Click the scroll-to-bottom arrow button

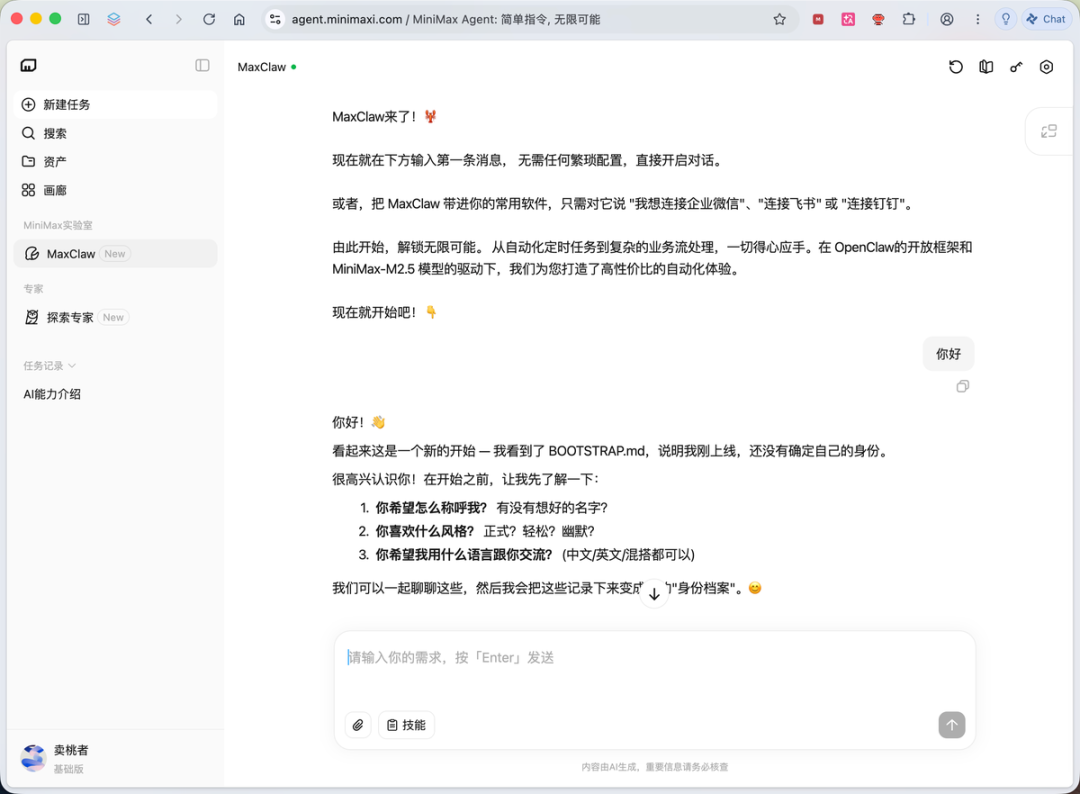click(654, 594)
